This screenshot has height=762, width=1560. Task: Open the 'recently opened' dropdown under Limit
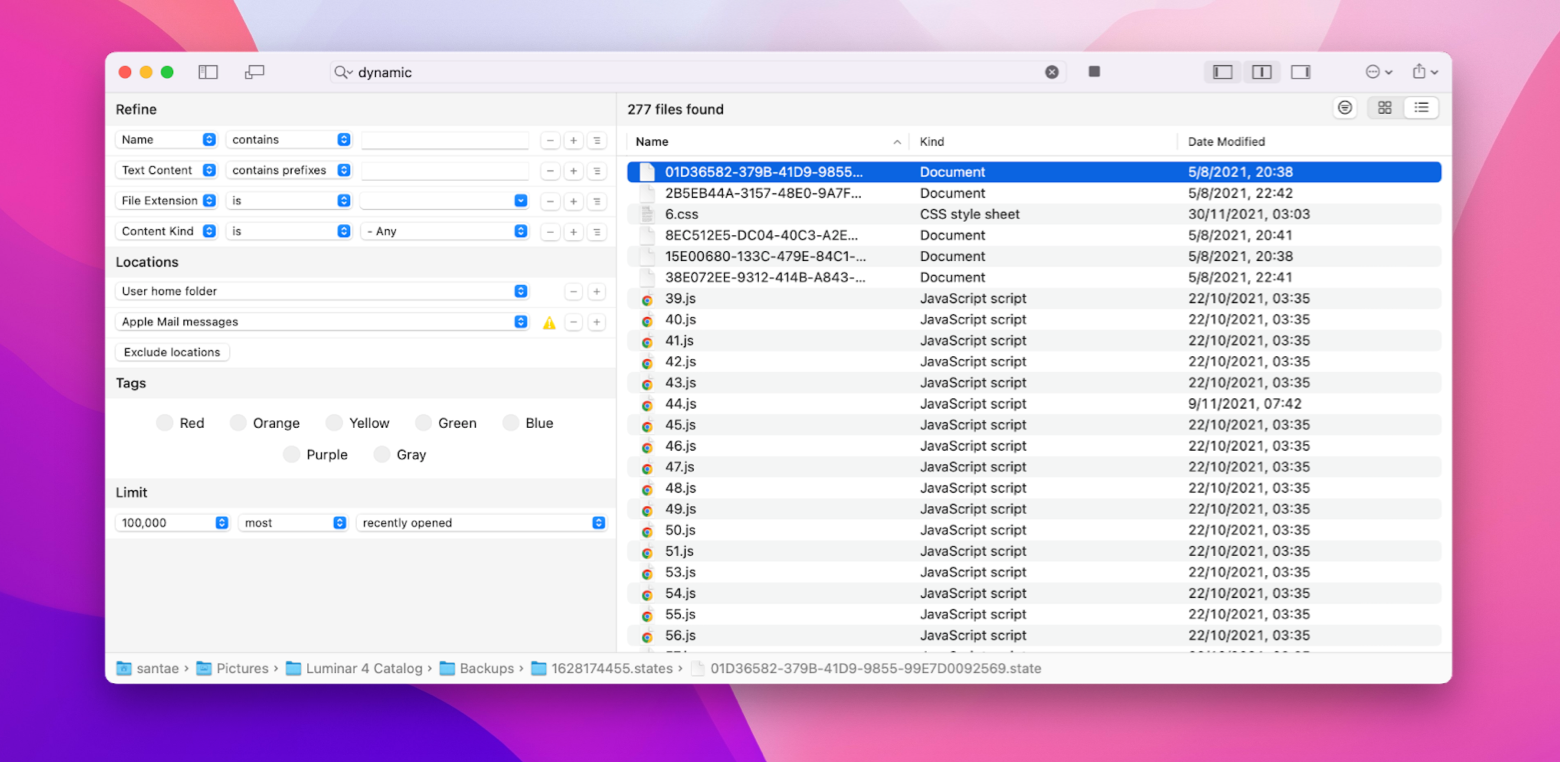[x=481, y=522]
